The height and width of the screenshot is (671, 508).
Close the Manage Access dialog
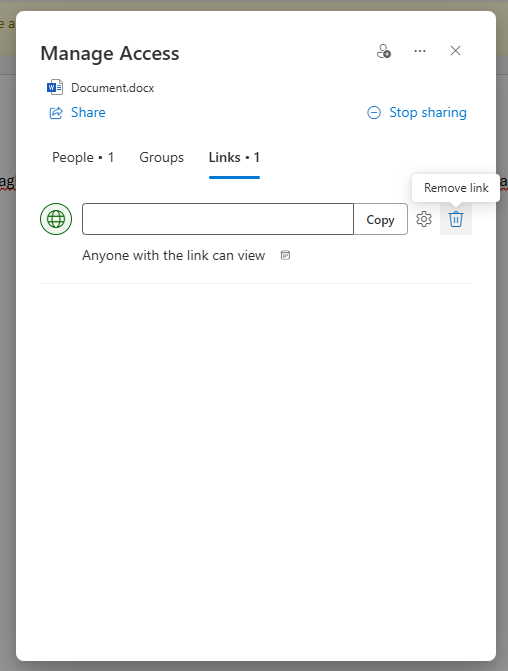pyautogui.click(x=455, y=51)
